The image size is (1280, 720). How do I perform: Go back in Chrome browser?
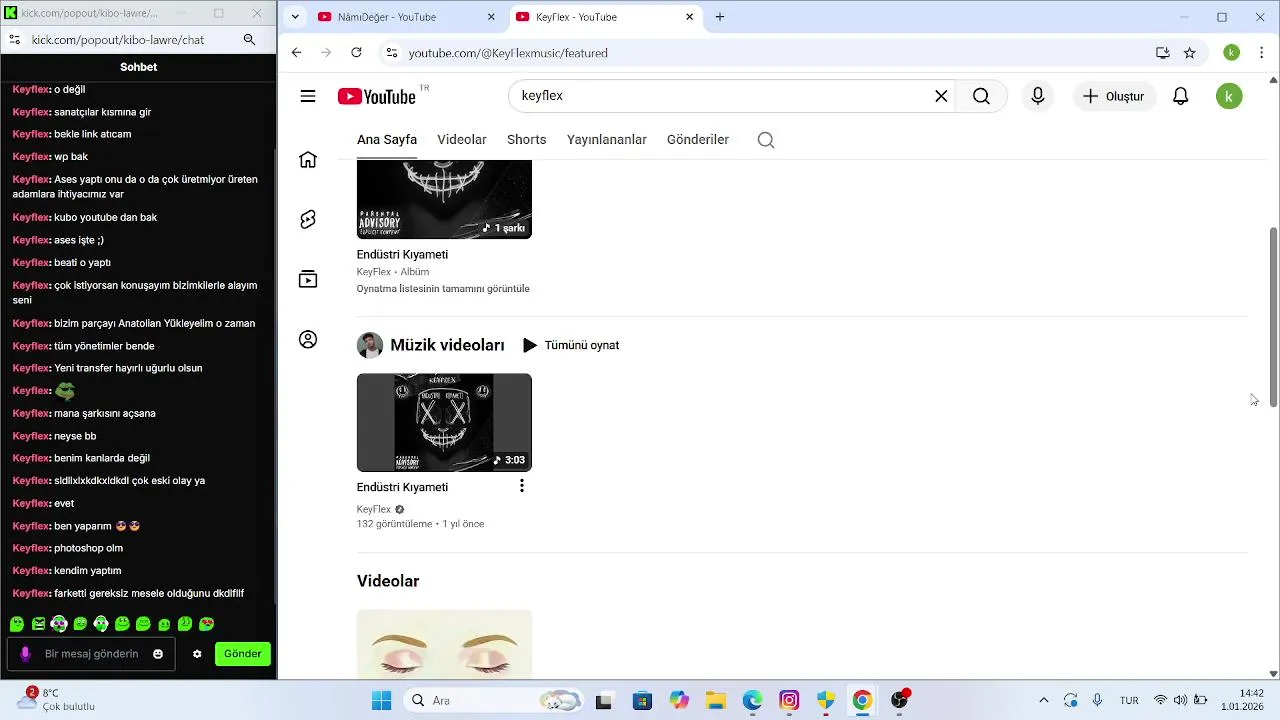[x=296, y=52]
